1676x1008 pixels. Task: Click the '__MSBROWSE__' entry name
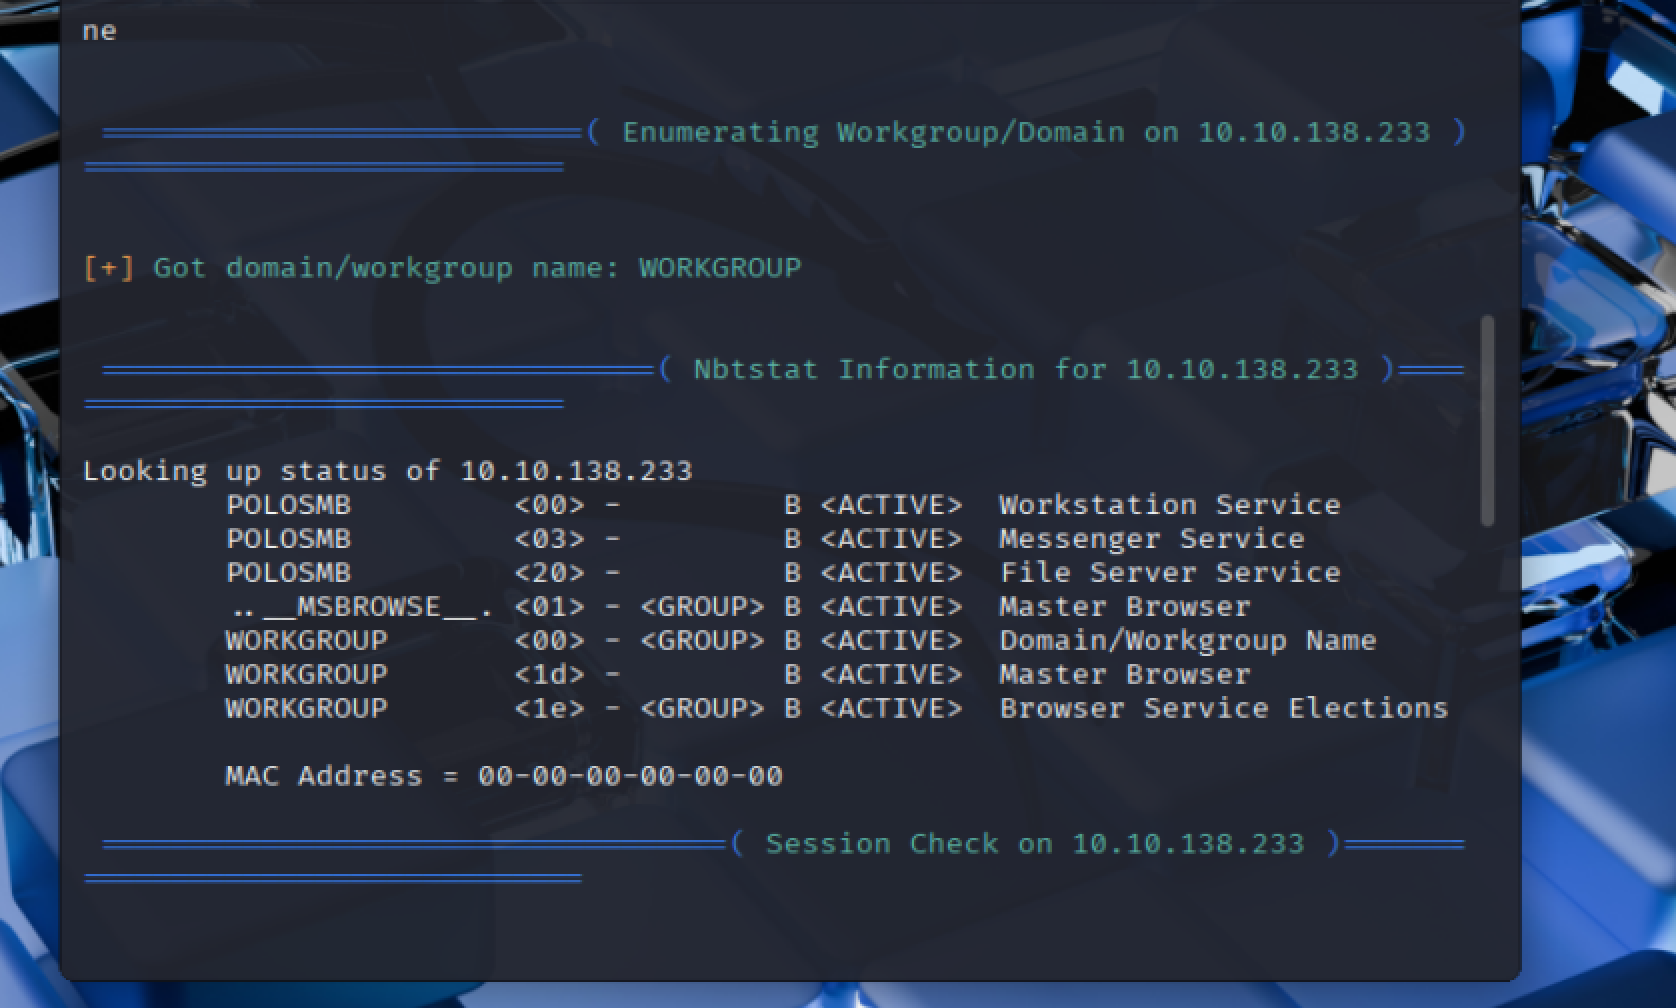point(369,607)
